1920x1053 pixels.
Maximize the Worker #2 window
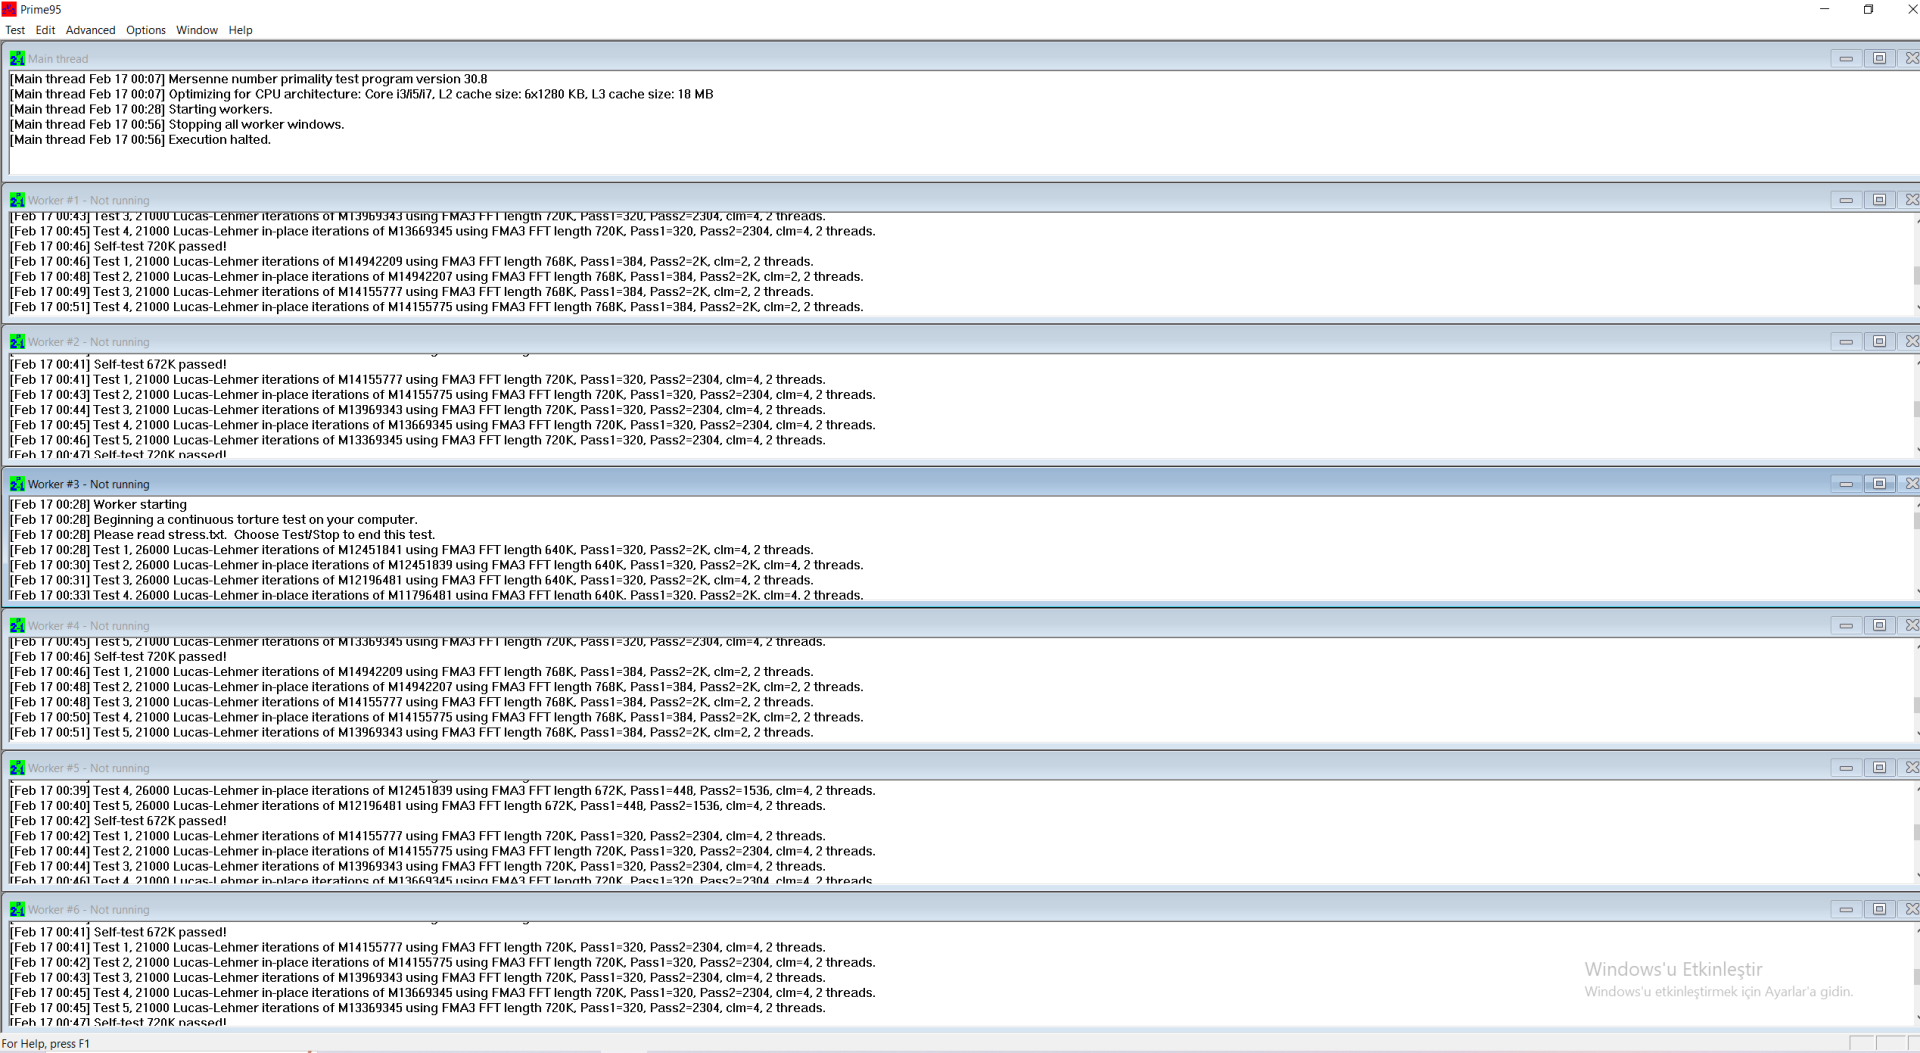[x=1879, y=342]
